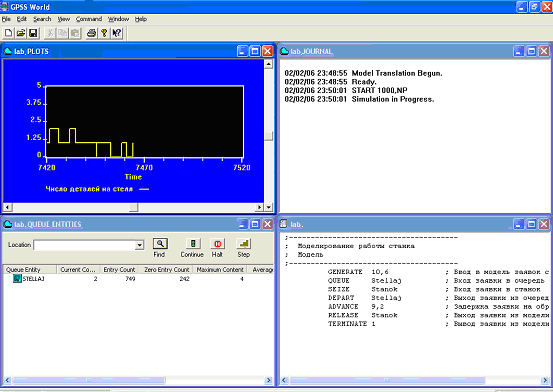553x392 pixels.
Task: Select the STELLAJ queue entity row
Action: (138, 279)
